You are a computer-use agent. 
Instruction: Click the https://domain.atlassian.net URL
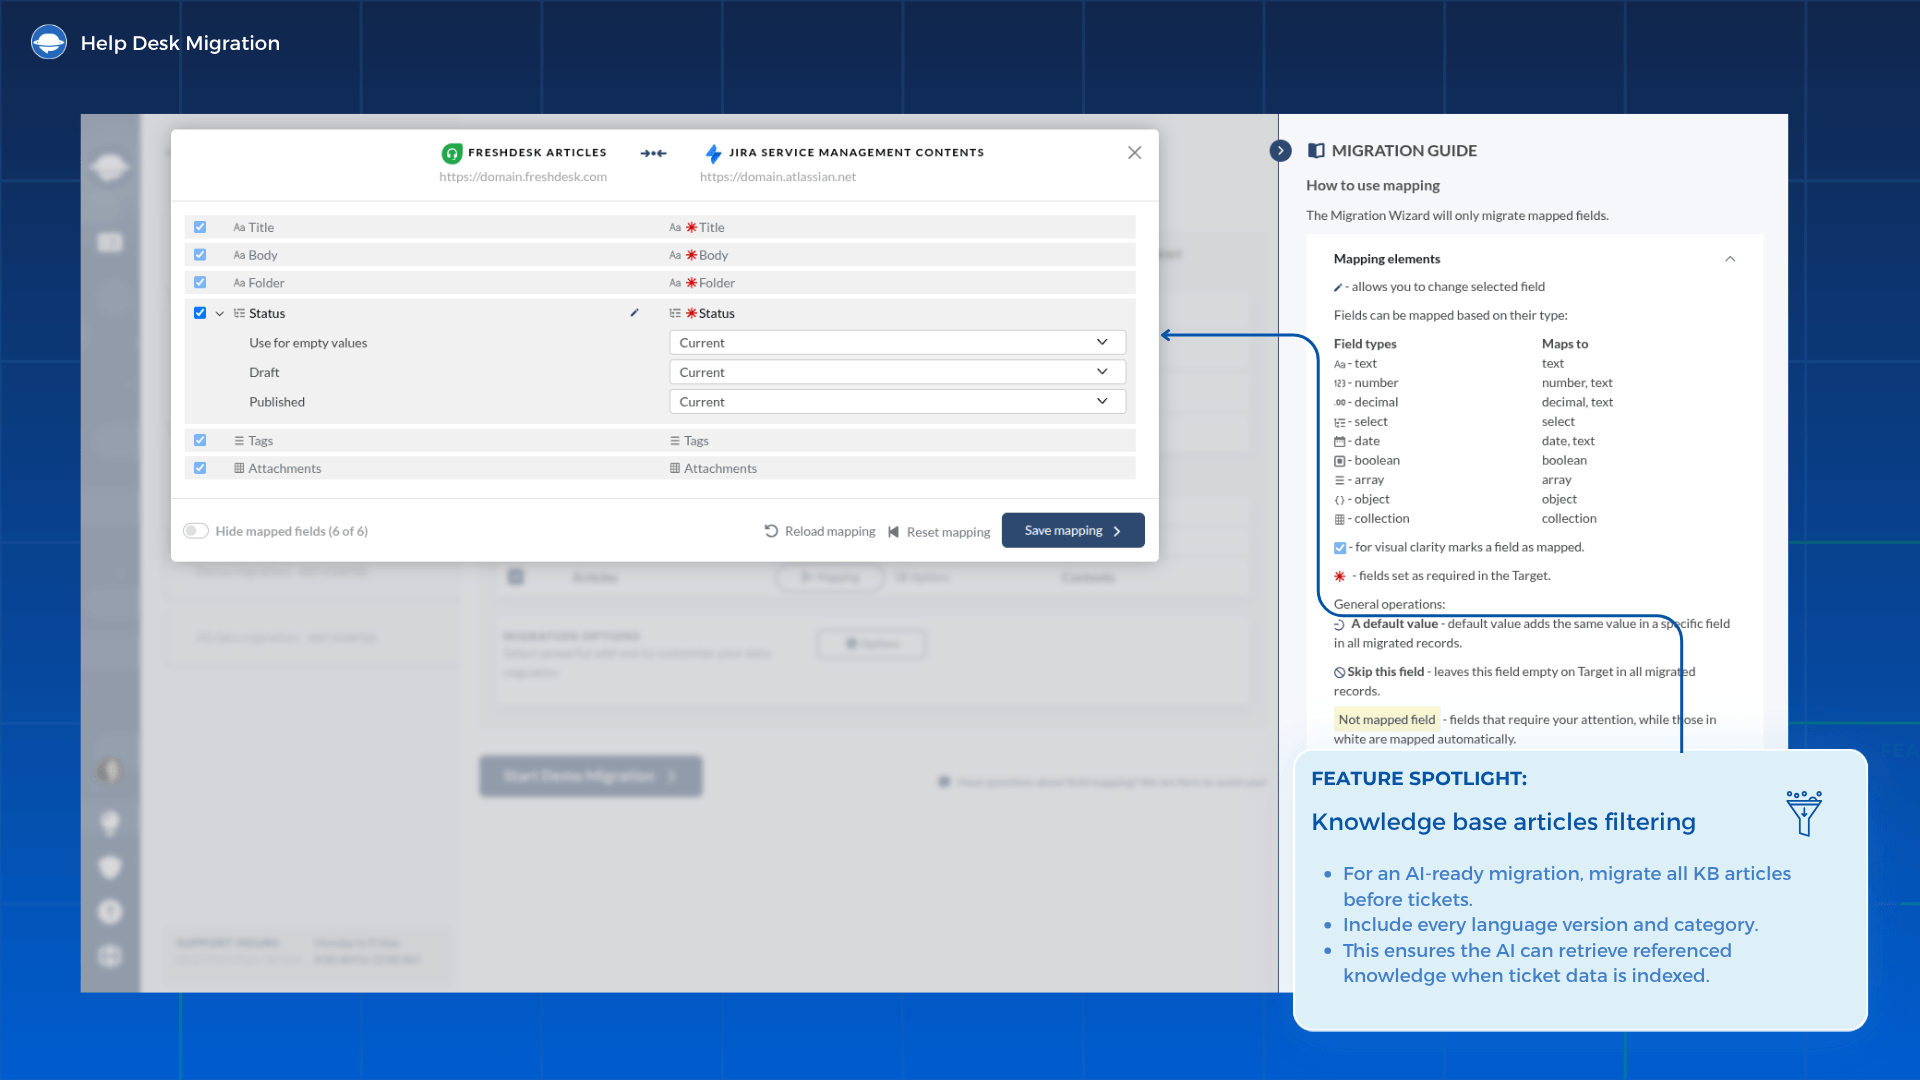tap(778, 177)
